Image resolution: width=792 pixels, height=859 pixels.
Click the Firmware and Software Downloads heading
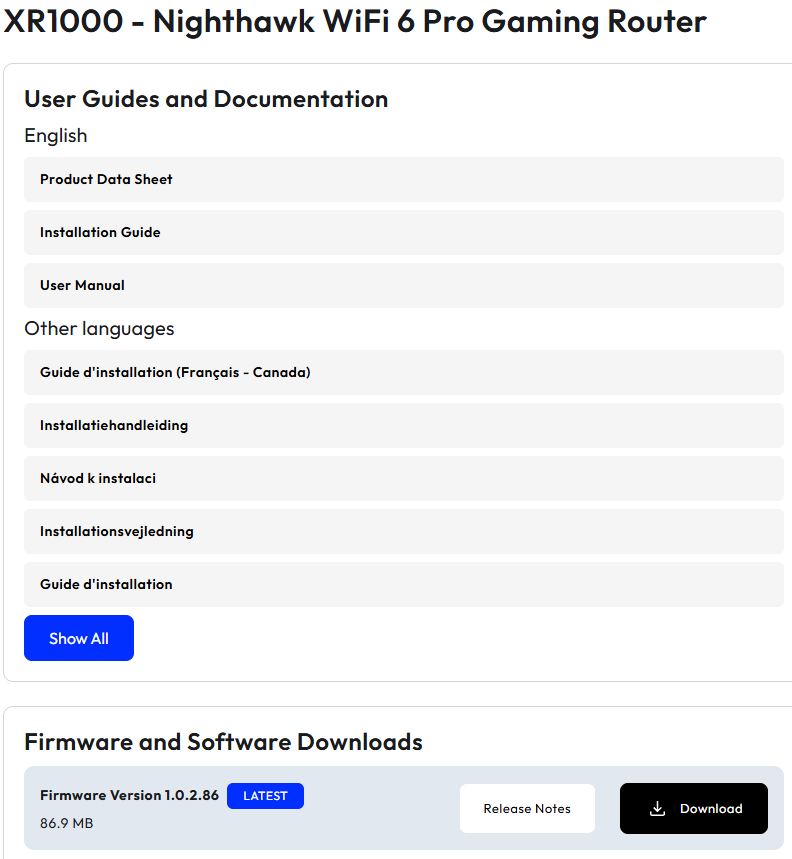tap(223, 742)
